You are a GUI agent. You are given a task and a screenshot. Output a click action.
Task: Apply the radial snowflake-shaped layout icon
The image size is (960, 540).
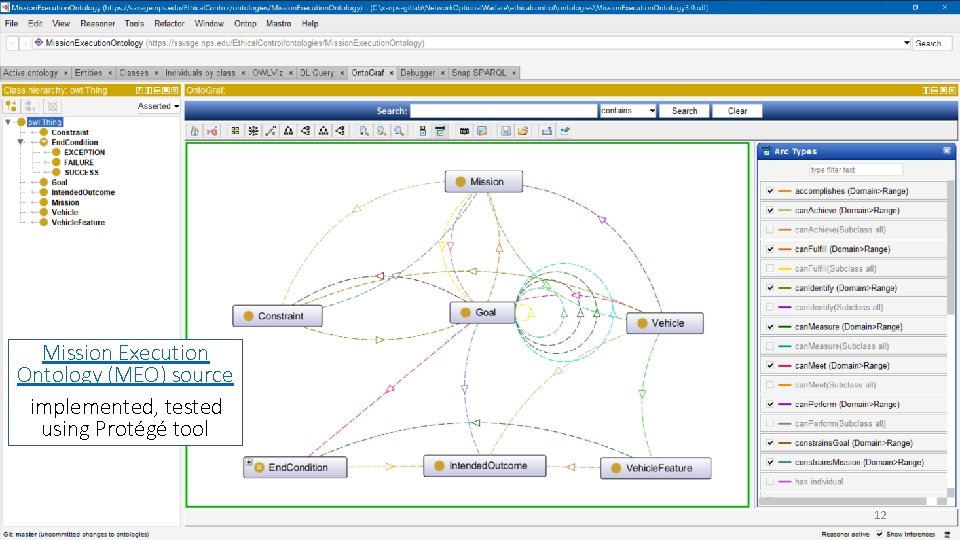tap(253, 131)
